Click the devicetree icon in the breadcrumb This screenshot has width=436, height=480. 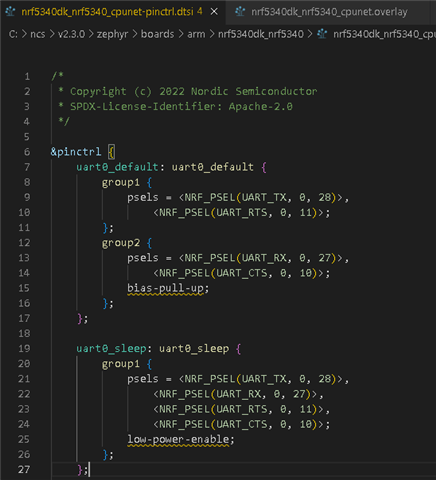pyautogui.click(x=322, y=34)
